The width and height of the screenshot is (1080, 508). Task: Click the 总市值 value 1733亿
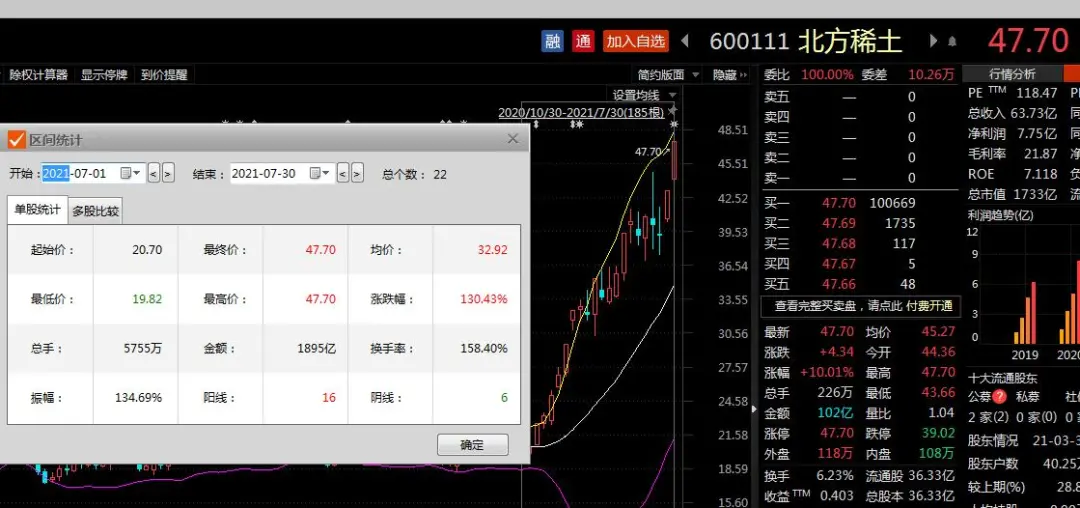coord(1035,194)
